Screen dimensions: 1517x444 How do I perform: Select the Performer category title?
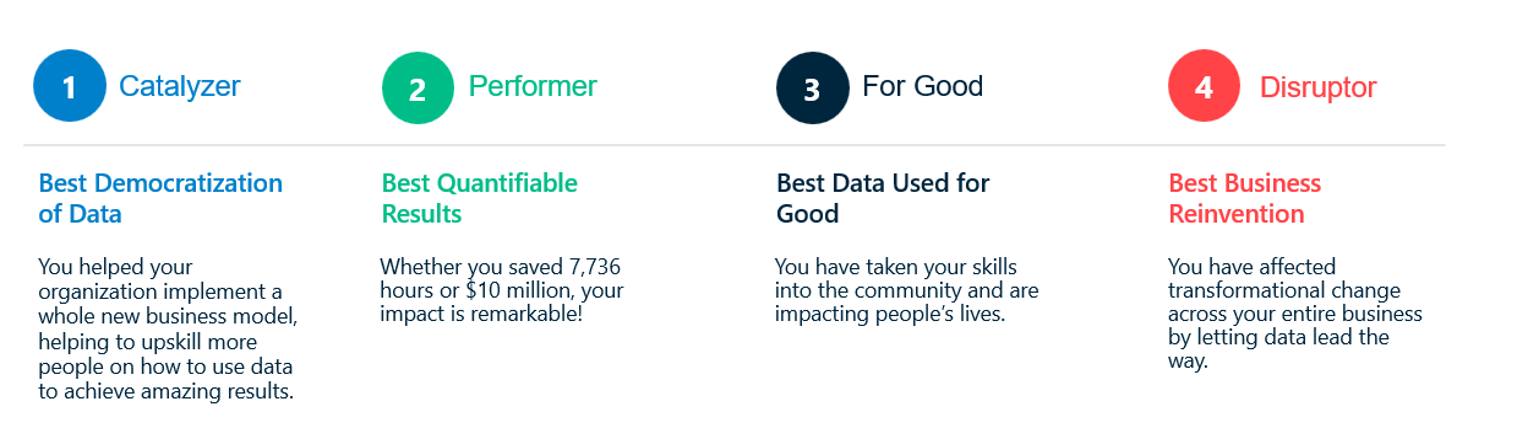533,86
